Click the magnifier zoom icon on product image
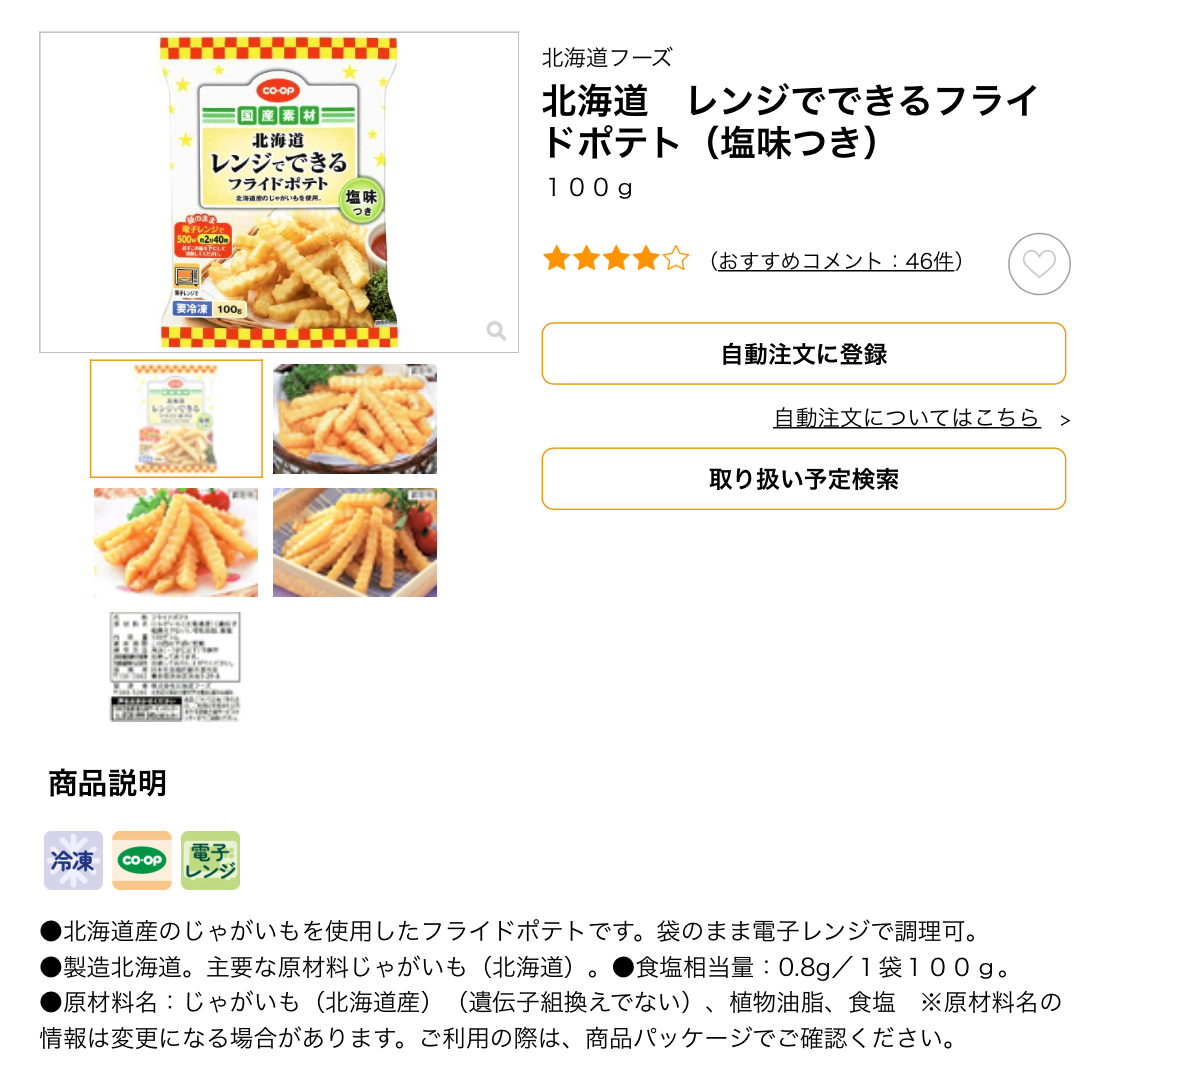 [496, 331]
